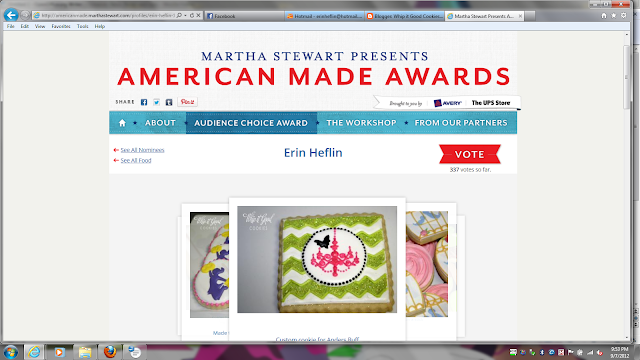The image size is (640, 360).
Task: Select the purple silhouette cookie thumbnail
Action: click(x=209, y=264)
